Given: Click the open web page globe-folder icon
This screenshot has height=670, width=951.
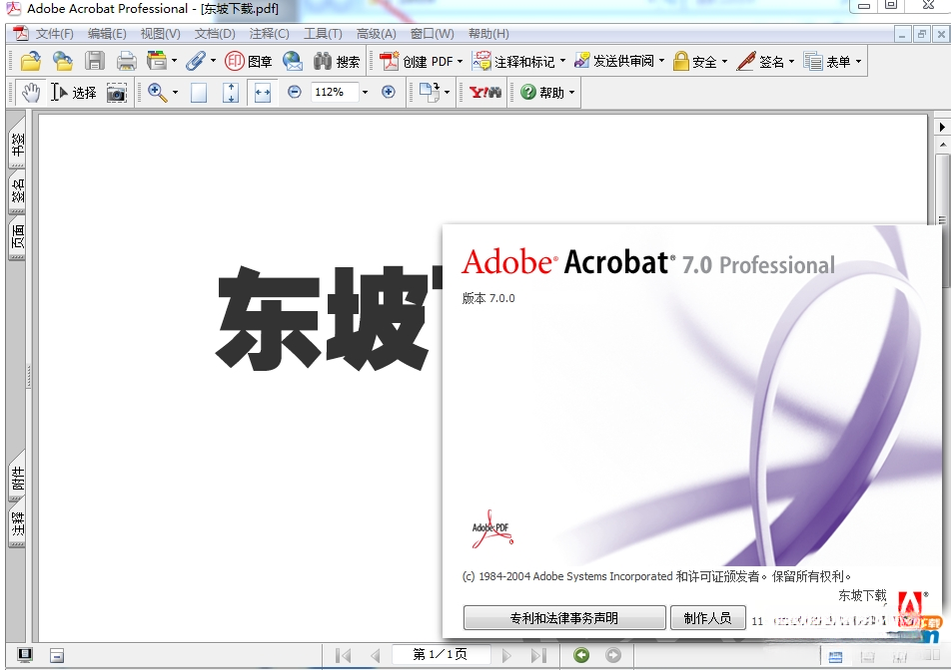Looking at the screenshot, I should 62,61.
